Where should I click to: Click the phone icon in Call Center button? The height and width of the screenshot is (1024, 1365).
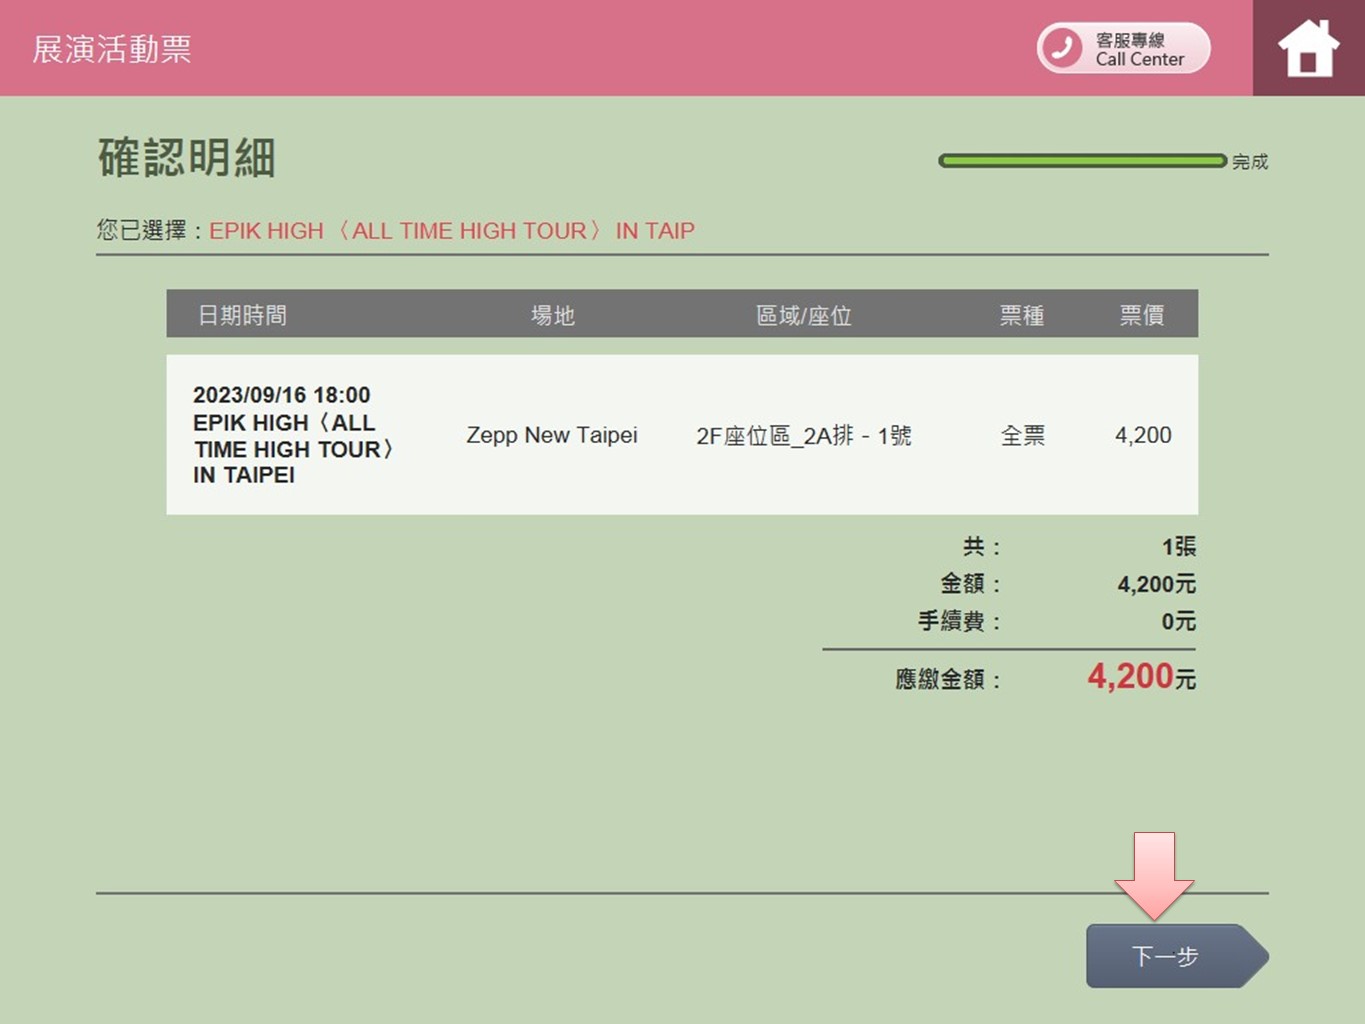click(x=1063, y=48)
